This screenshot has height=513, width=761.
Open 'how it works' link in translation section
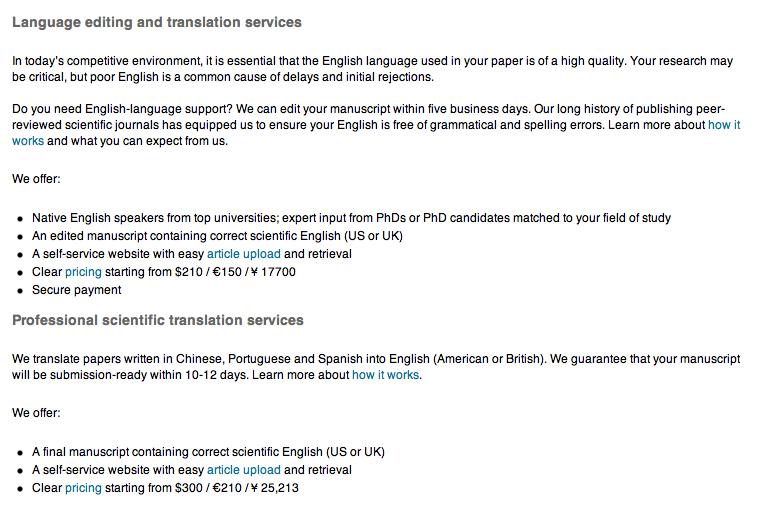click(385, 375)
